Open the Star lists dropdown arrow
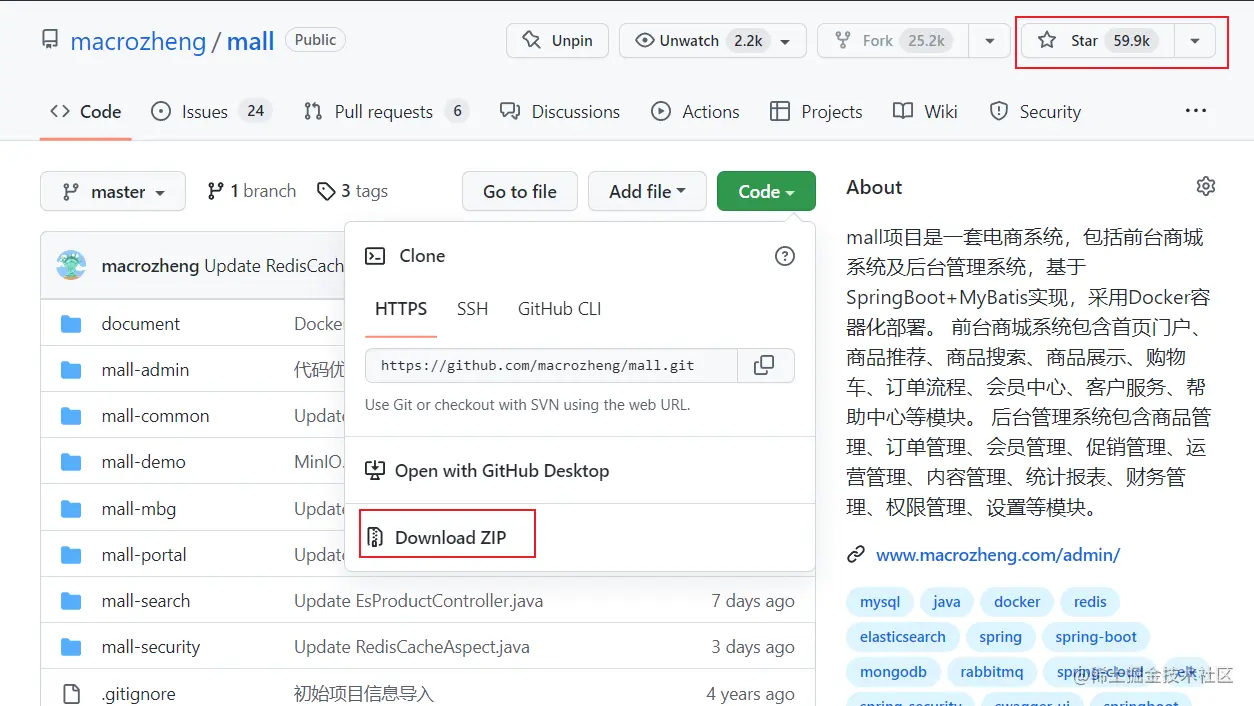Image resolution: width=1254 pixels, height=706 pixels. pos(1195,41)
